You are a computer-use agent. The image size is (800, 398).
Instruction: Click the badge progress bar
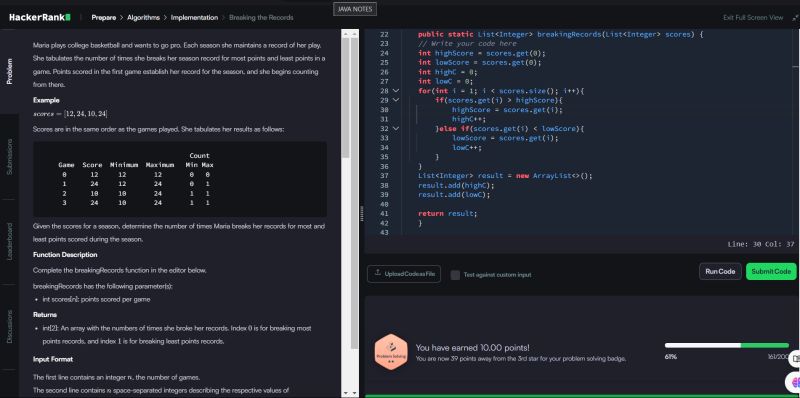[727, 345]
